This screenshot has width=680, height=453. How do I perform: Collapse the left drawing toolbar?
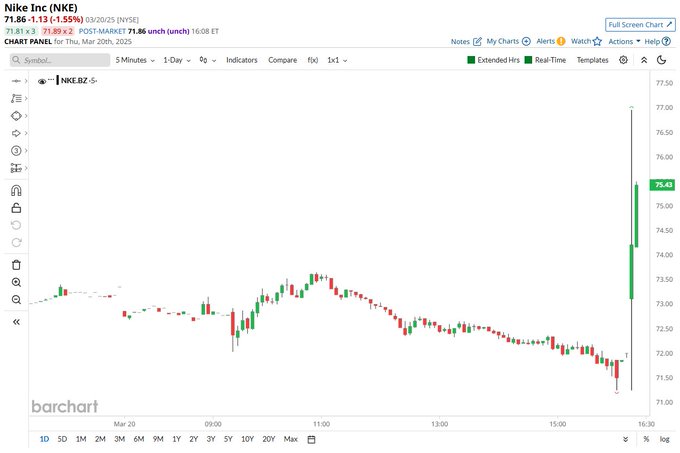[x=16, y=322]
